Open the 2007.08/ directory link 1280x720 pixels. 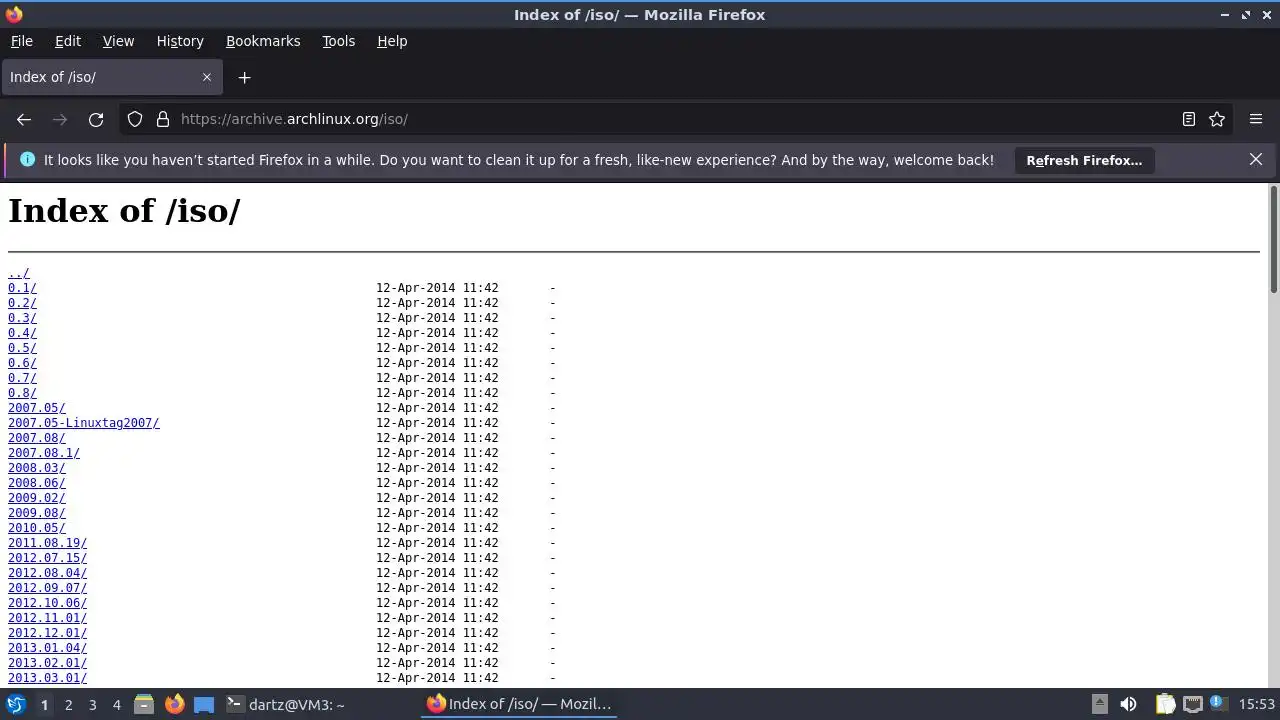[37, 438]
